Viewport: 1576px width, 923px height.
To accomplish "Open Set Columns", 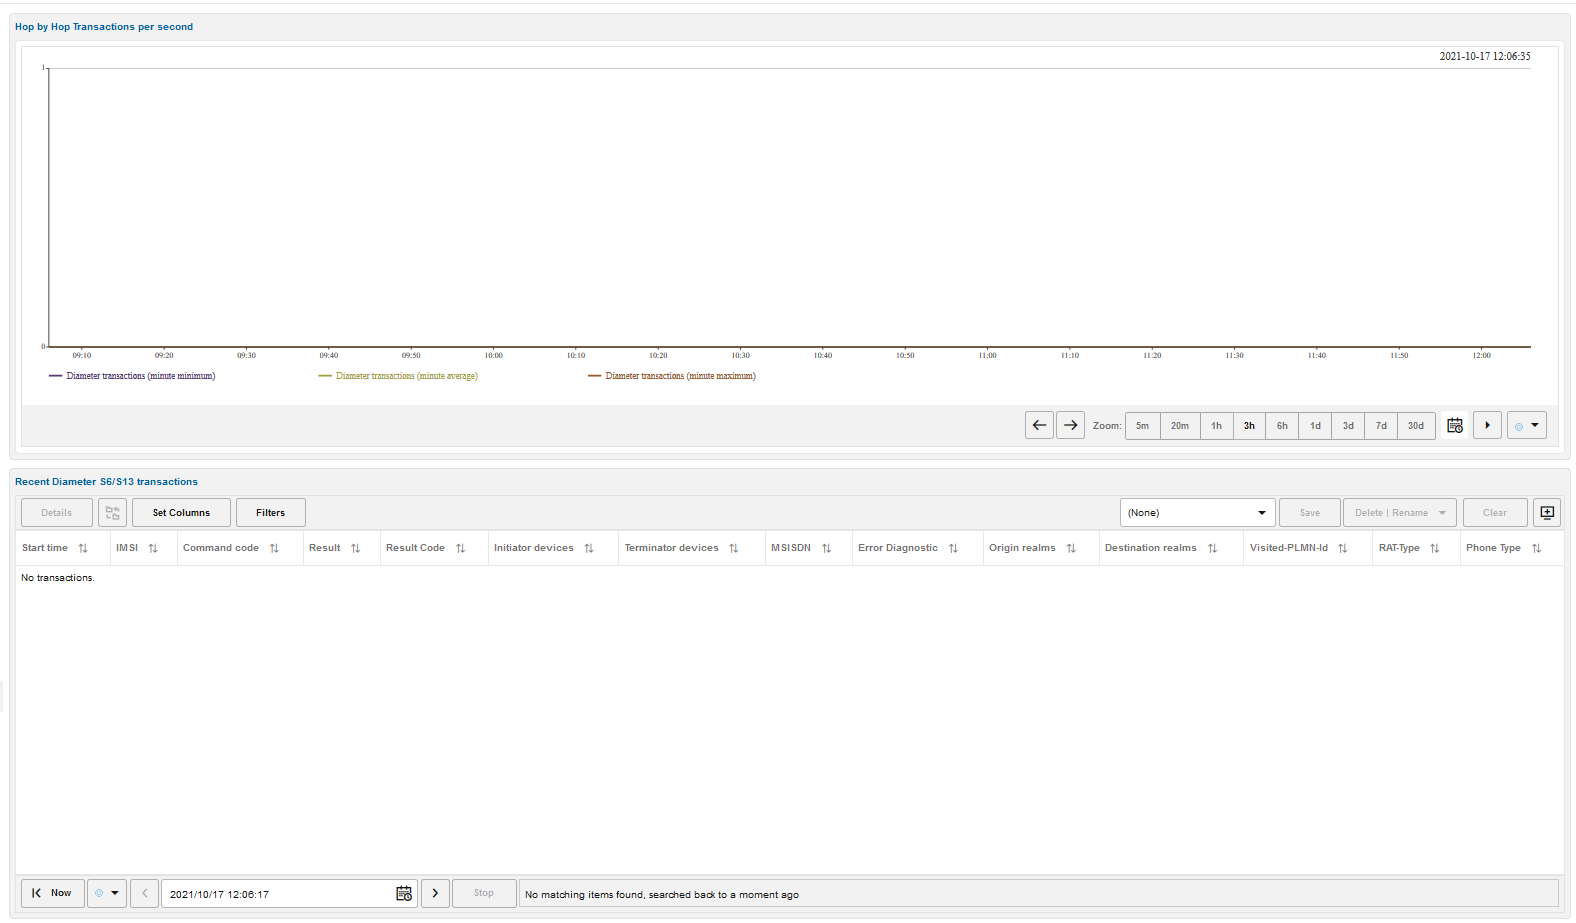I will pos(181,512).
